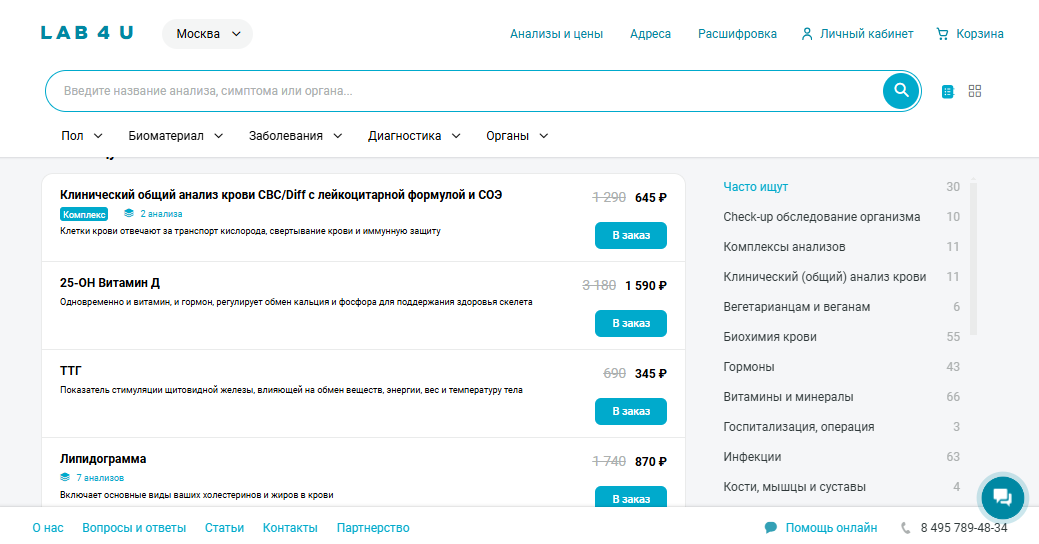Click 7 анализов link
1039x544 pixels.
pos(100,477)
